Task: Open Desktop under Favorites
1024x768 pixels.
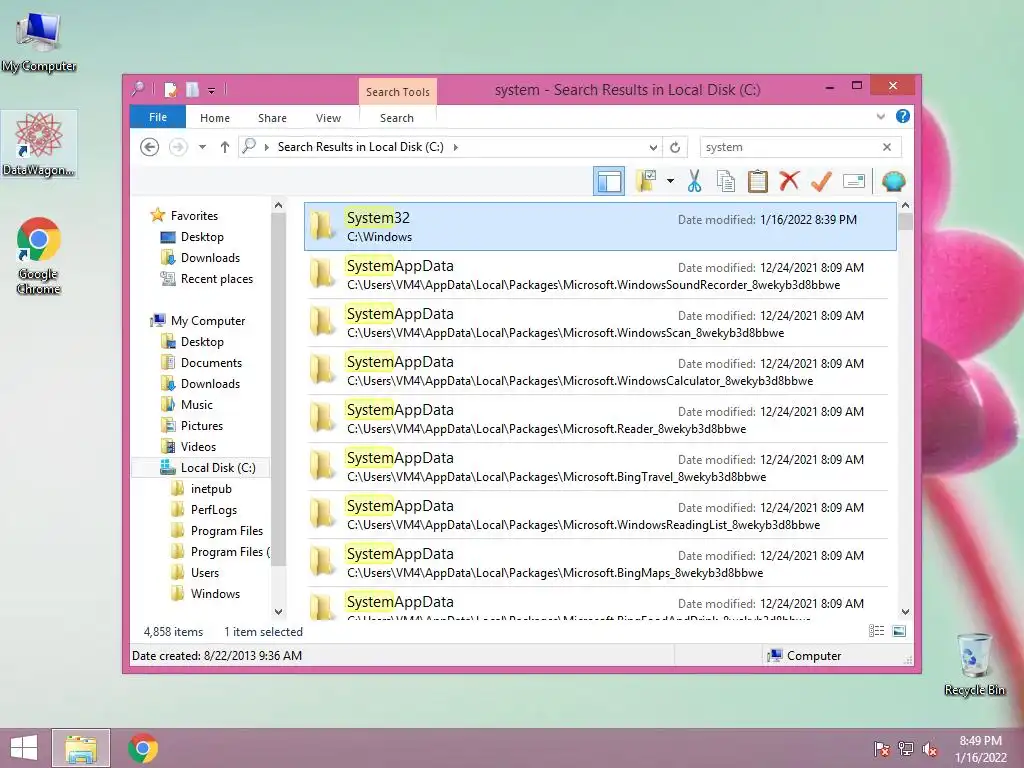Action: click(202, 236)
